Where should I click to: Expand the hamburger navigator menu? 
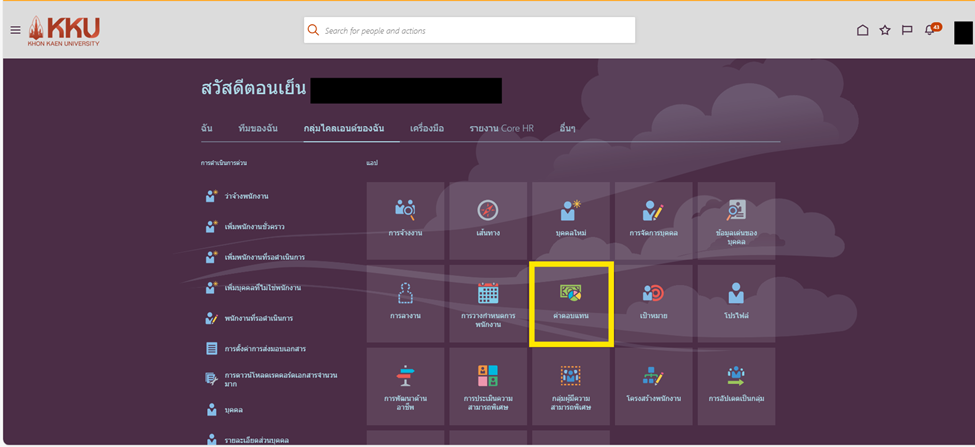[x=15, y=30]
